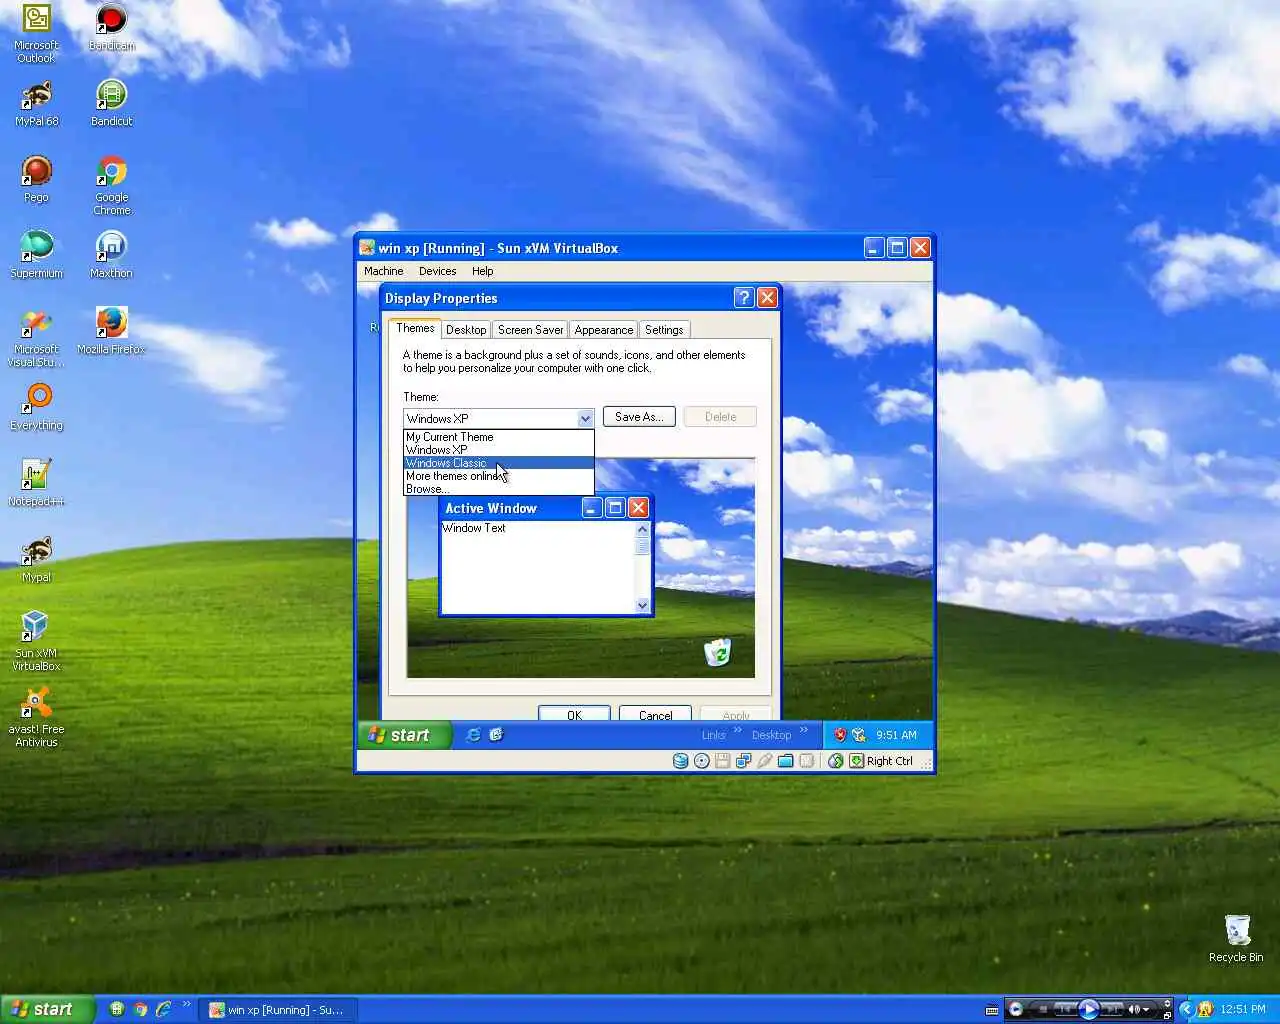The height and width of the screenshot is (1024, 1280).
Task: Click the Chrome icon in host quick launch
Action: pyautogui.click(x=141, y=1009)
